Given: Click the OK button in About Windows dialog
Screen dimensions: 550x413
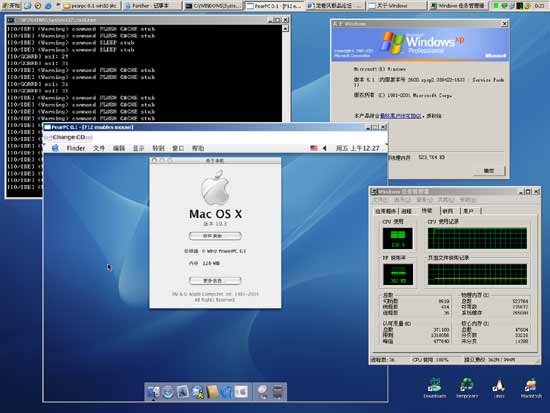Looking at the screenshot, I should 489,171.
